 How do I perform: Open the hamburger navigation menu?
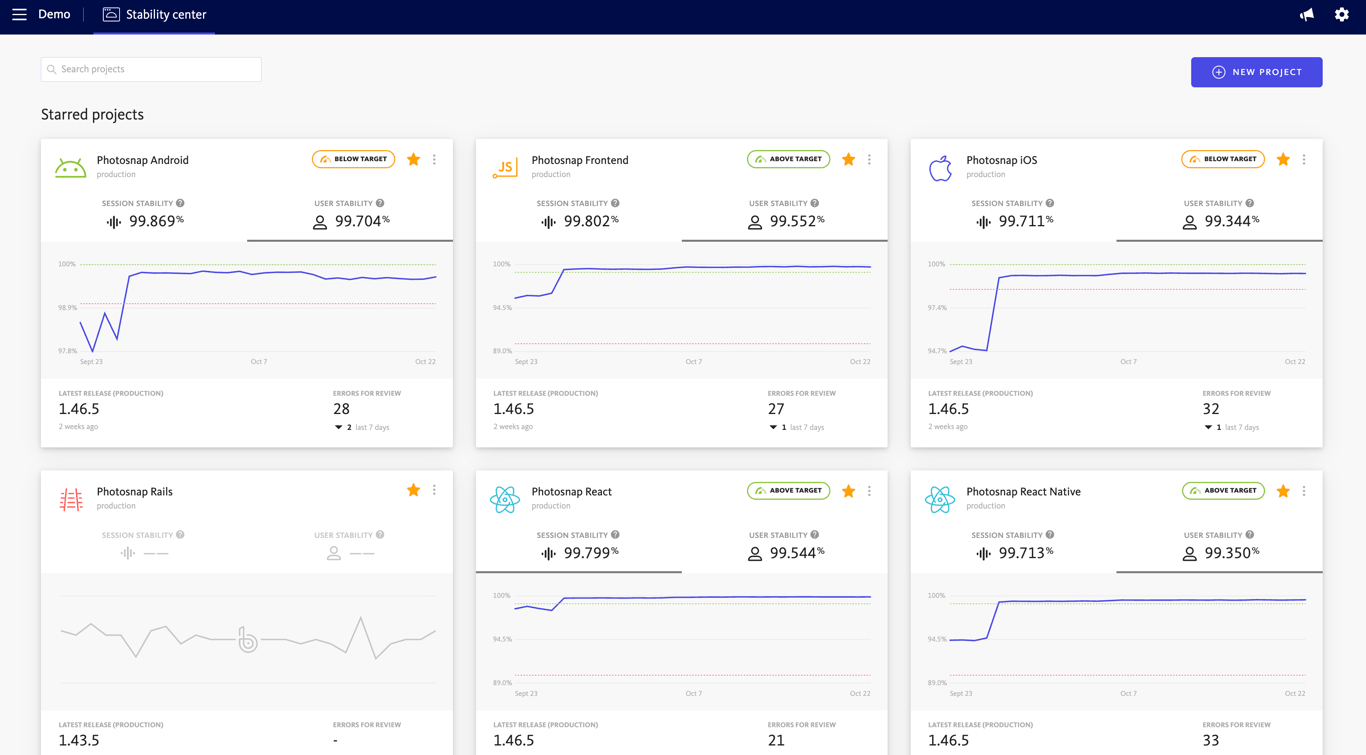pos(19,15)
